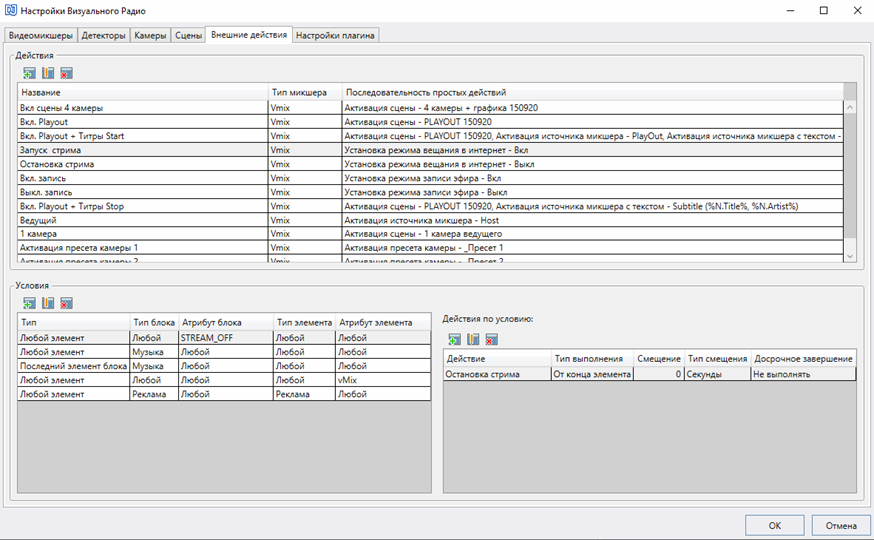Viewport: 874px width, 540px height.
Task: Select condition with STREAM_OFF attribute
Action: pyautogui.click(x=224, y=338)
